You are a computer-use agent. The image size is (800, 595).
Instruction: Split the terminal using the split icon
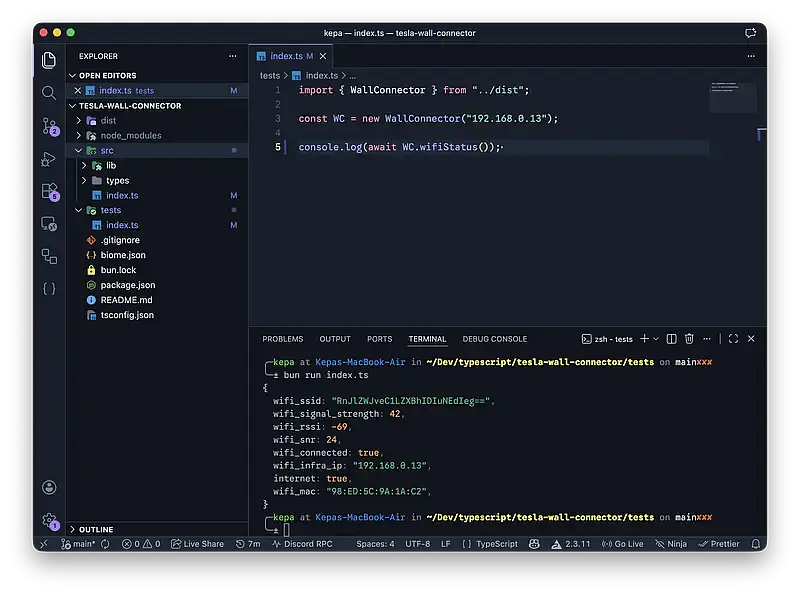tap(670, 338)
